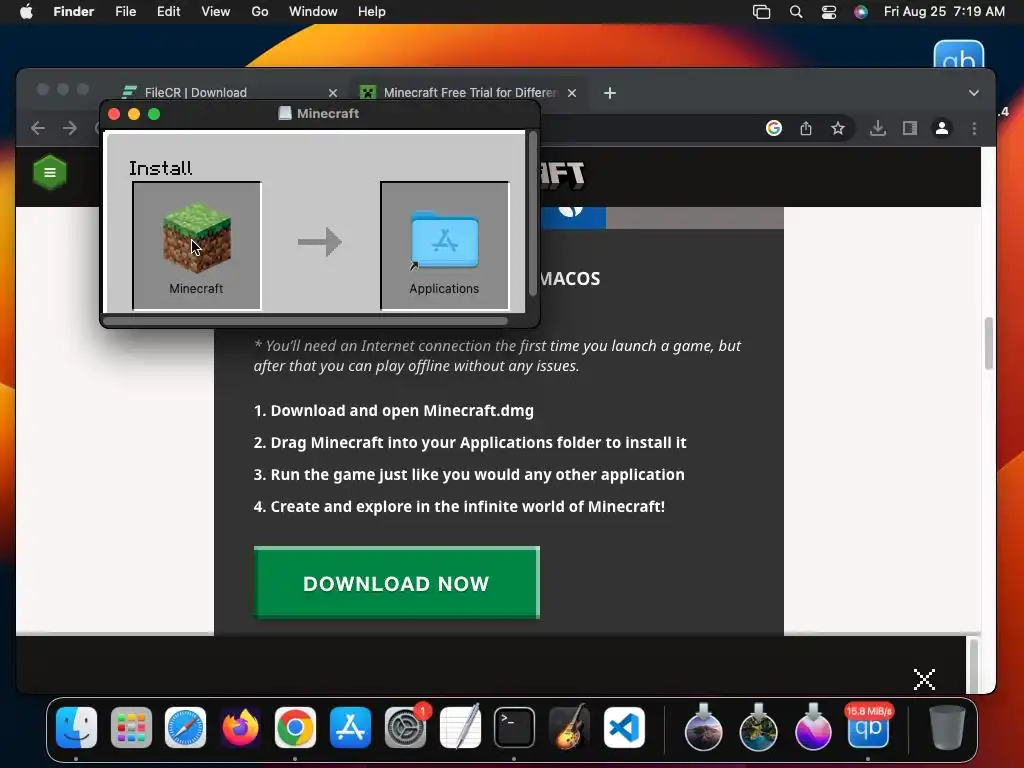Click the Siri menu bar icon

(861, 12)
